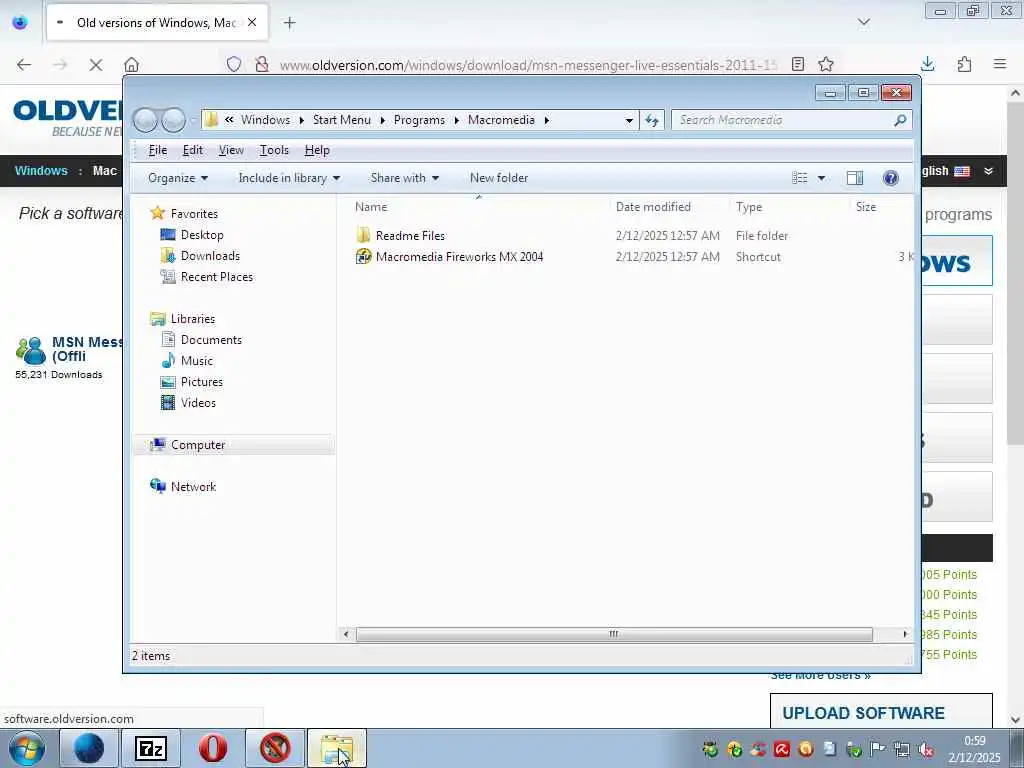The height and width of the screenshot is (768, 1024).
Task: Expand Include in library dropdown
Action: tap(289, 178)
